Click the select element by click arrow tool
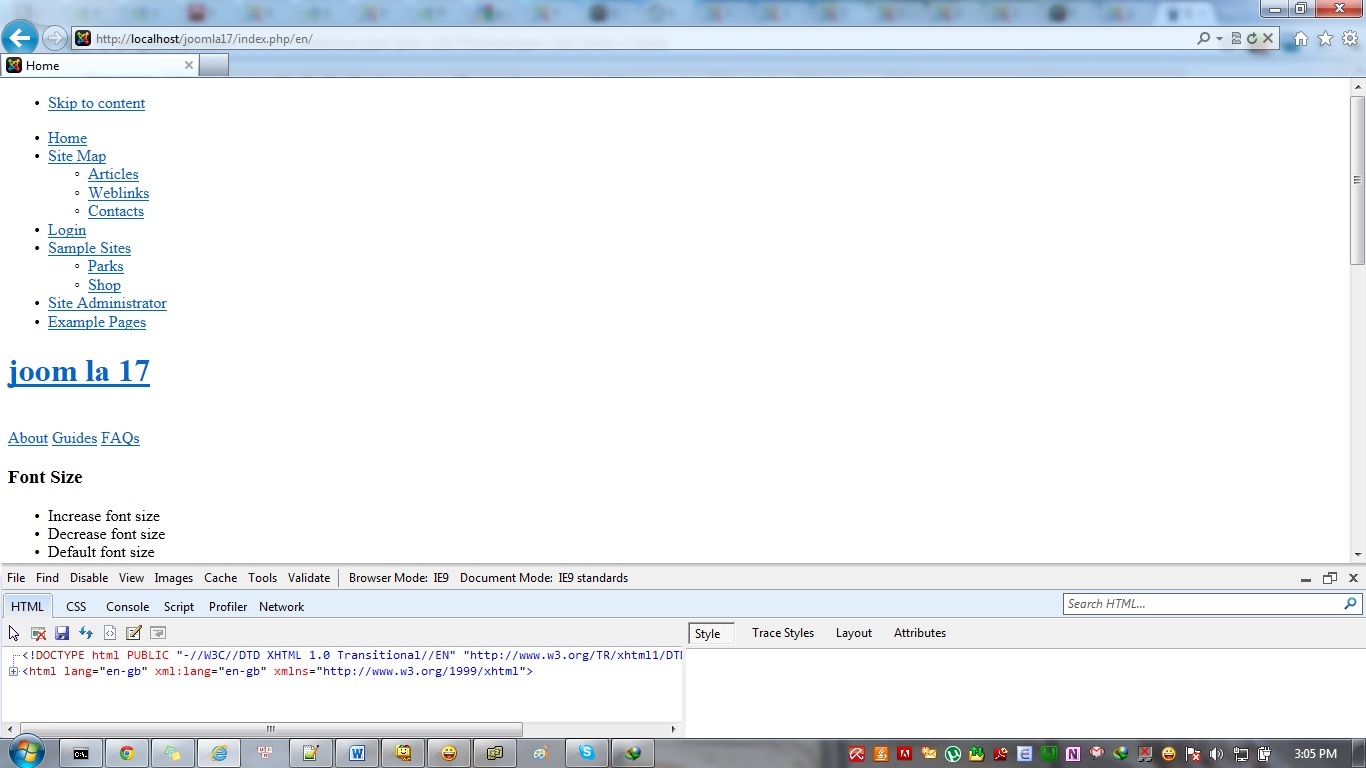 14,633
